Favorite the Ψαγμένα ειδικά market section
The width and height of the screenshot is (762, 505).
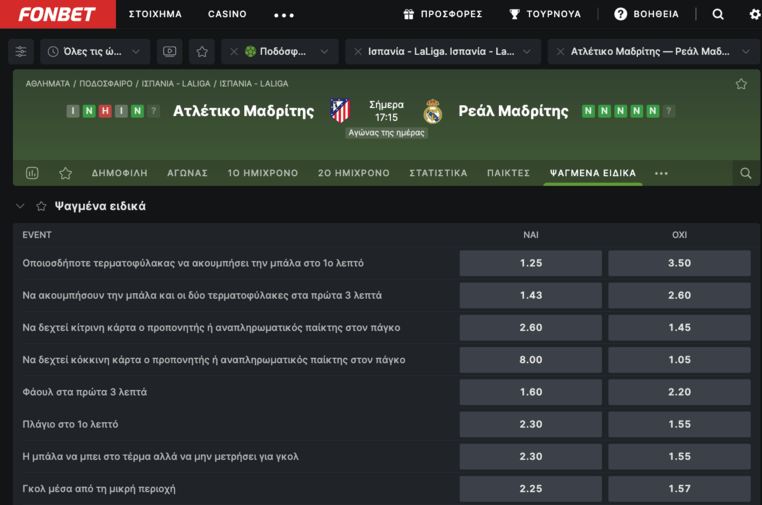click(41, 206)
